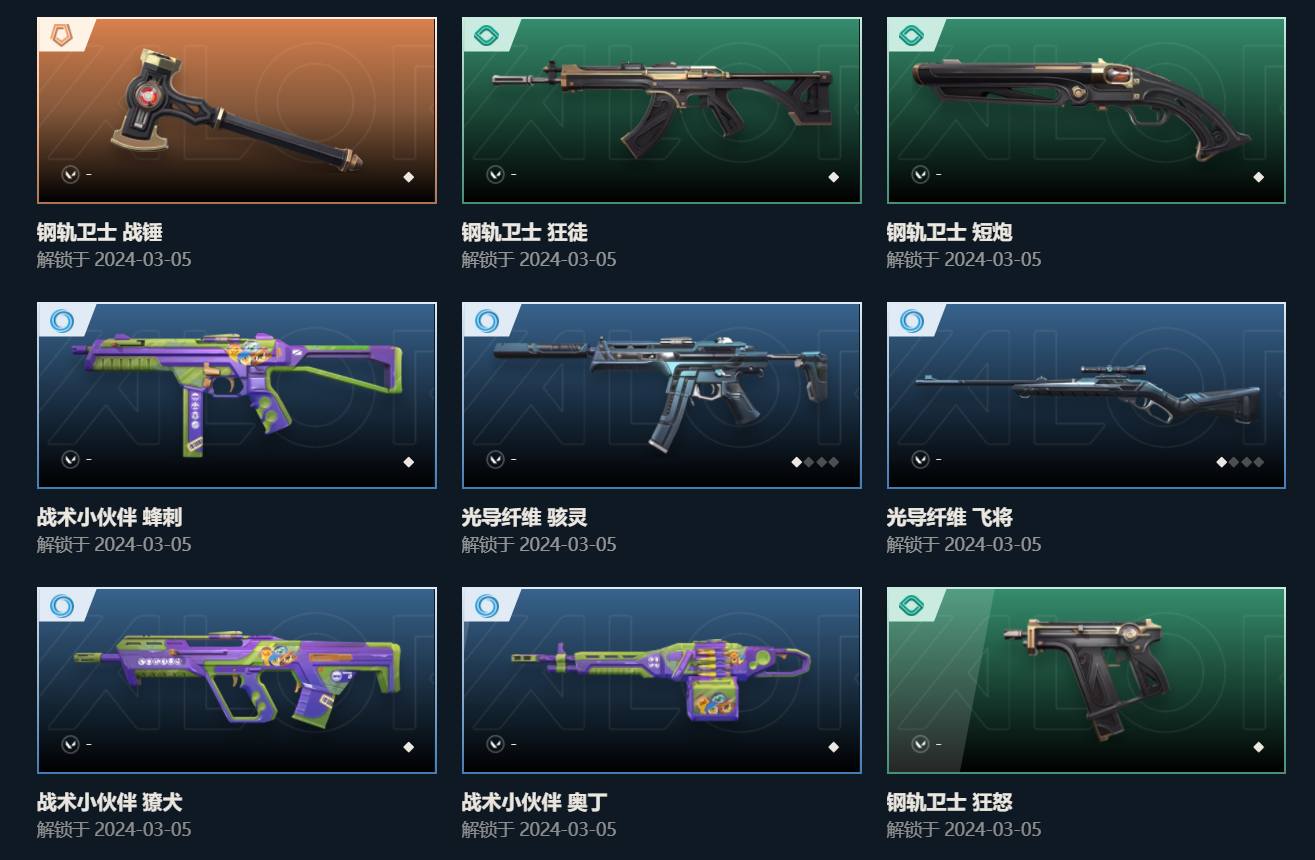Click the 钢轨卫士 短炮 title text
The image size is (1315, 860).
949,232
